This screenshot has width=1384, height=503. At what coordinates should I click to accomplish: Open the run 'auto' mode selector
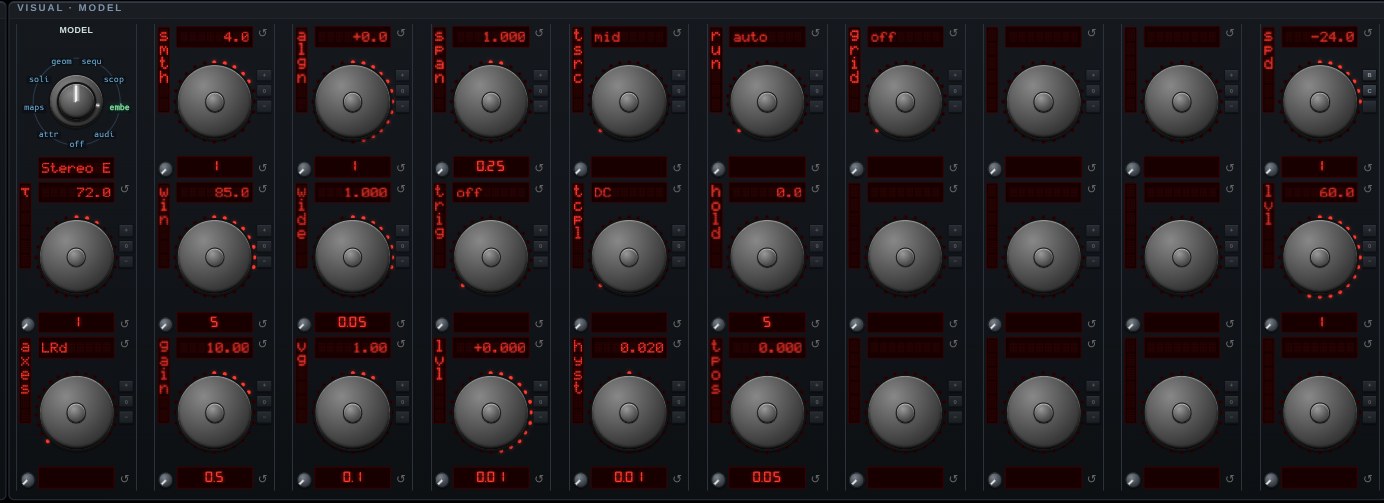point(766,36)
